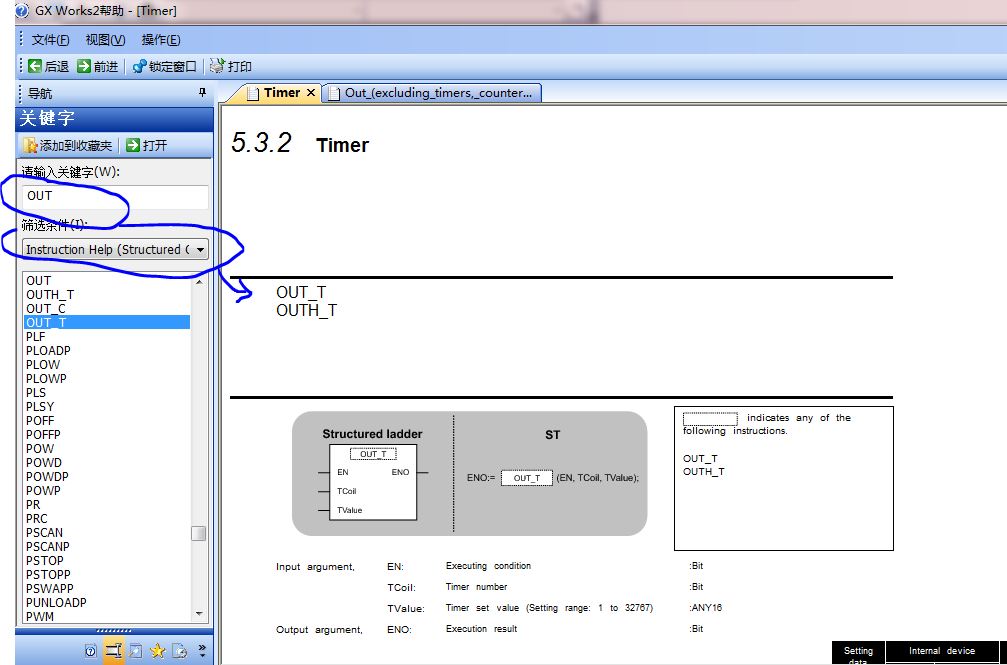Pin the 导航 navigation panel
Image resolution: width=1007 pixels, height=665 pixels.
[202, 92]
